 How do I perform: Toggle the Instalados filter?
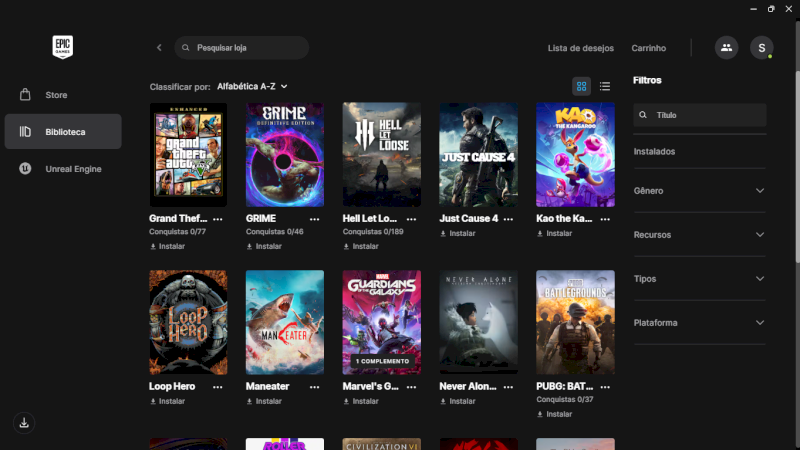pos(654,152)
